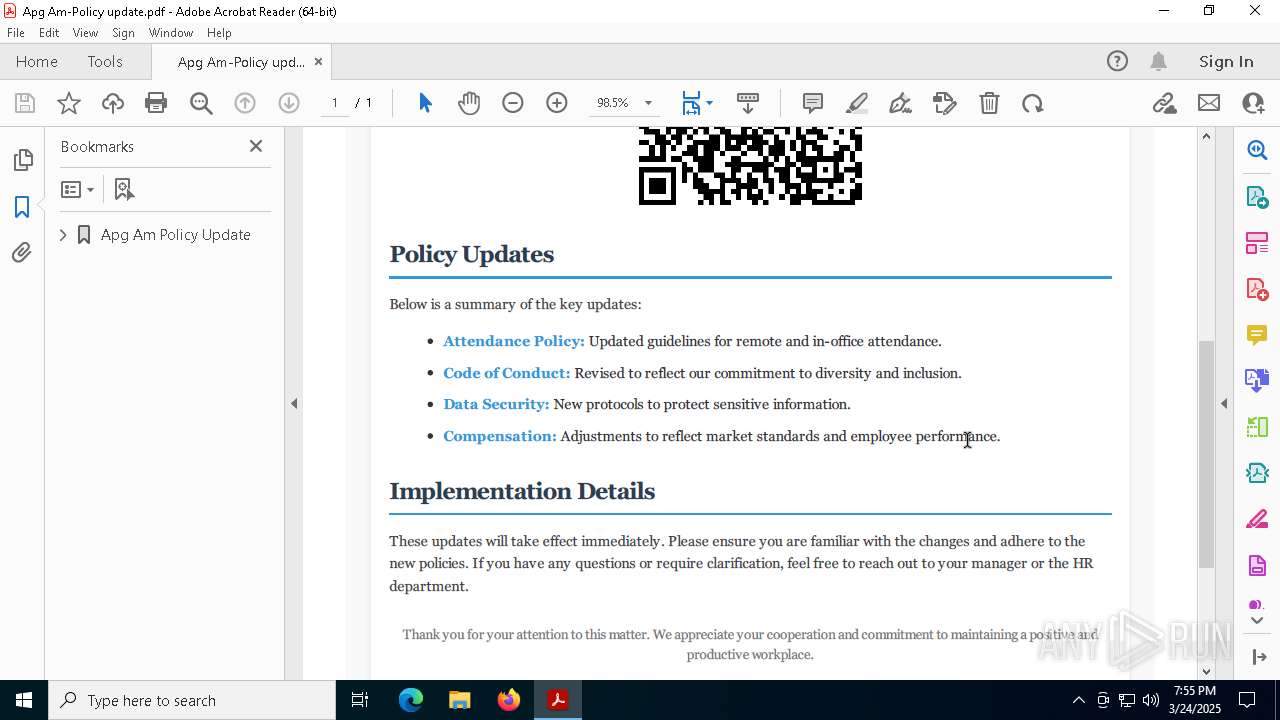
Task: Open the View menu
Action: 86,33
